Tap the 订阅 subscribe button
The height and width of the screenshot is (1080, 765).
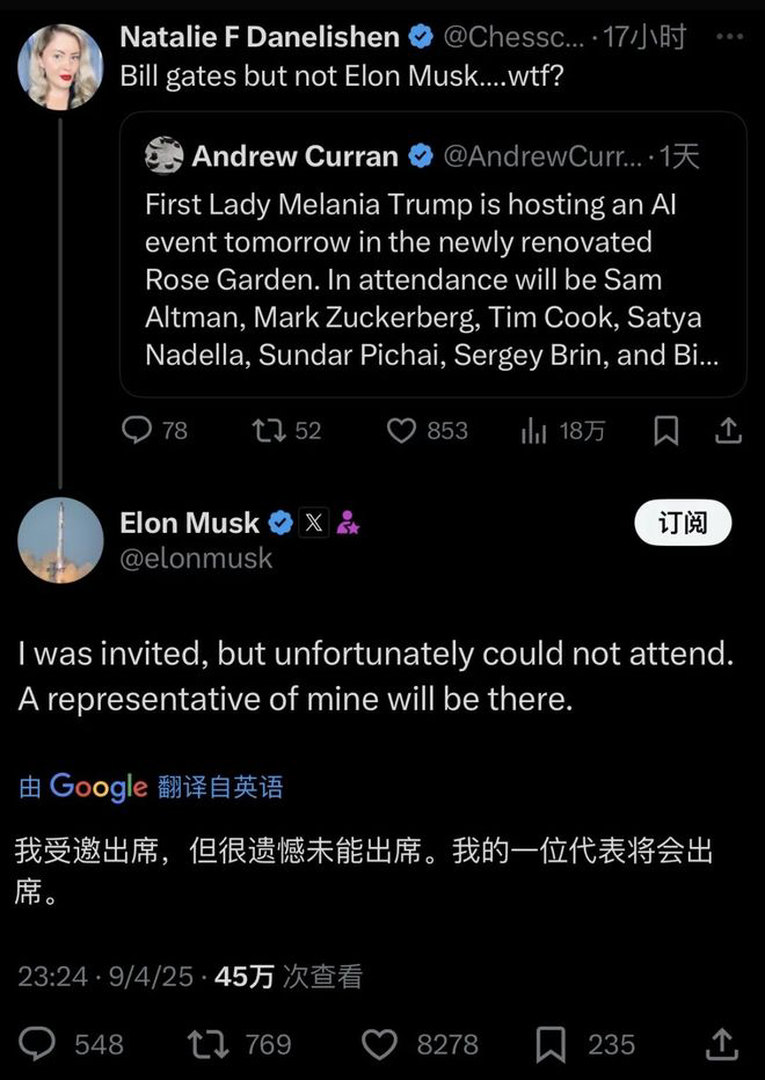[x=682, y=523]
